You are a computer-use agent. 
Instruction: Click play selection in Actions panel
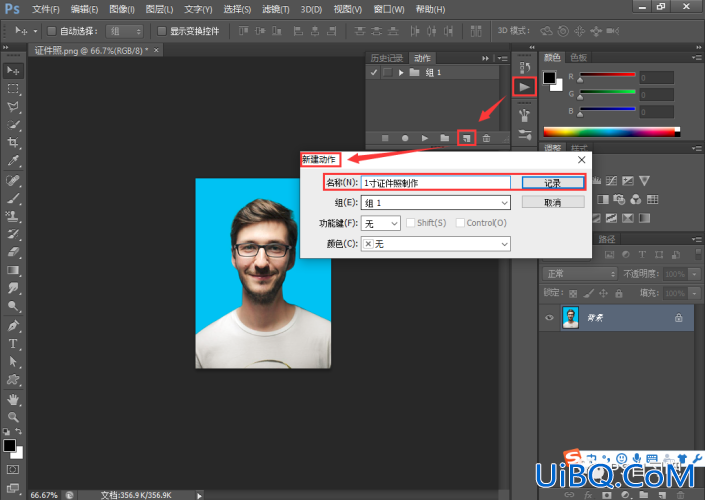(x=424, y=138)
